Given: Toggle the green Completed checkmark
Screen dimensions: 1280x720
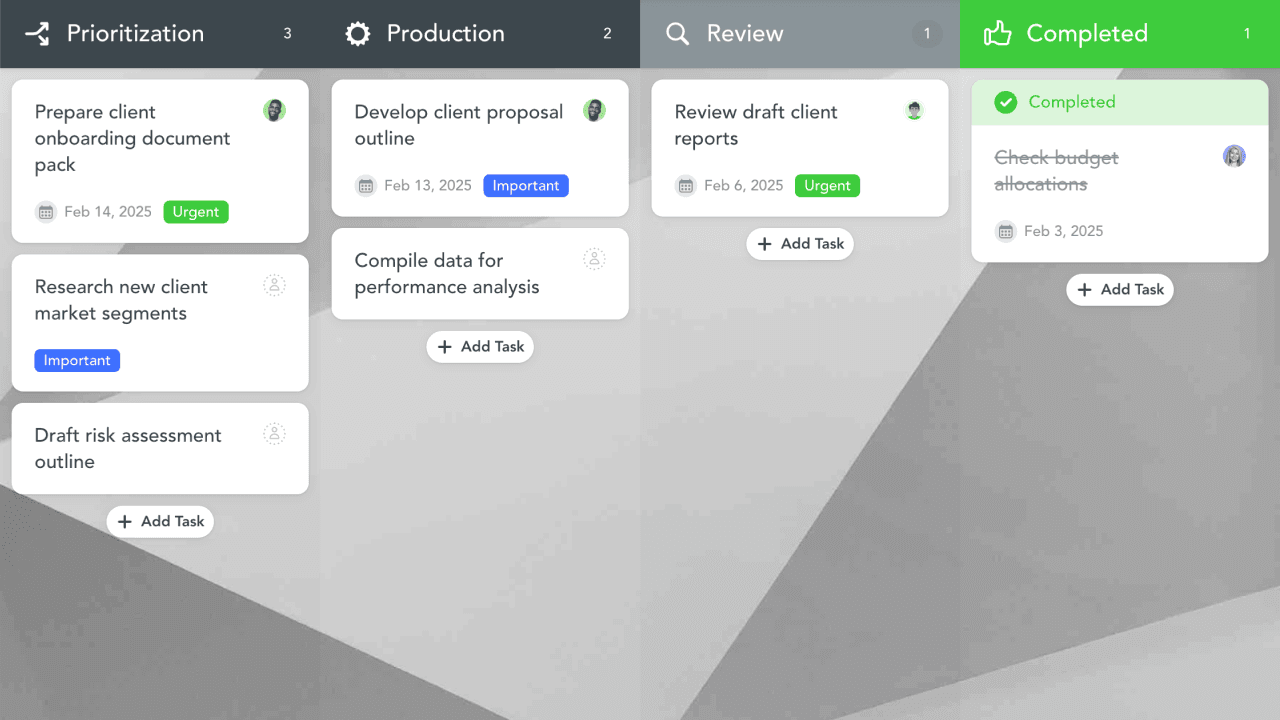Looking at the screenshot, I should [x=1006, y=102].
